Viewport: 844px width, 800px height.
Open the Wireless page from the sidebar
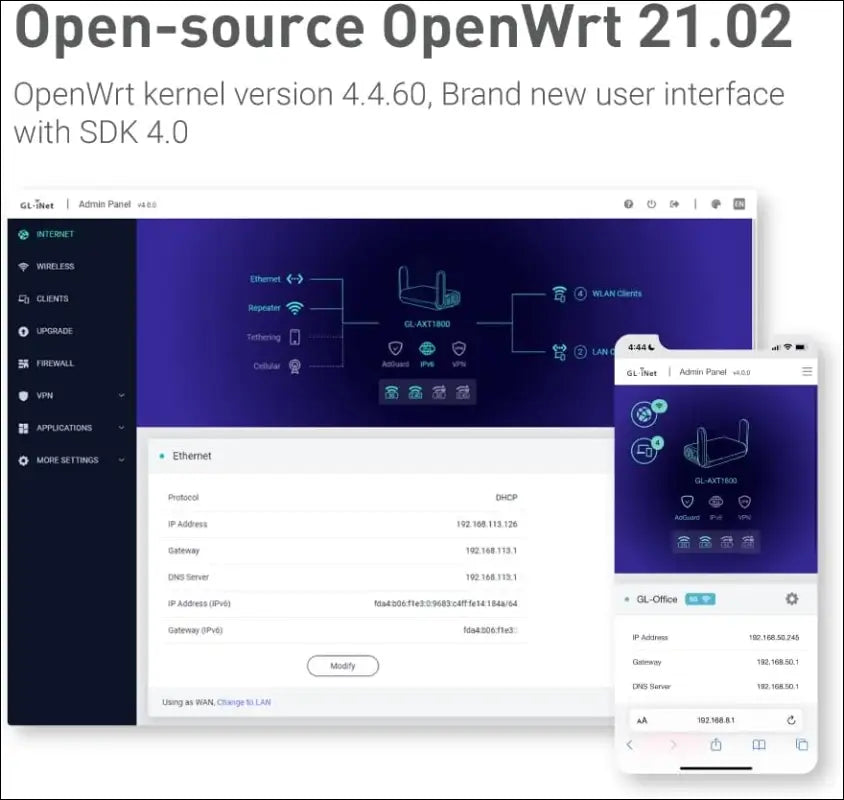[x=55, y=267]
